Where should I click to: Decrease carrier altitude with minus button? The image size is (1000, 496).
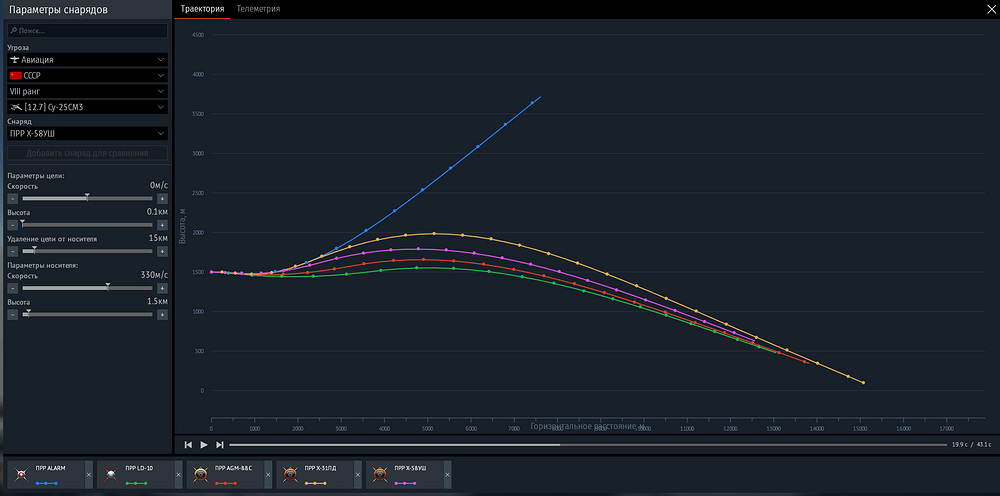coord(12,314)
